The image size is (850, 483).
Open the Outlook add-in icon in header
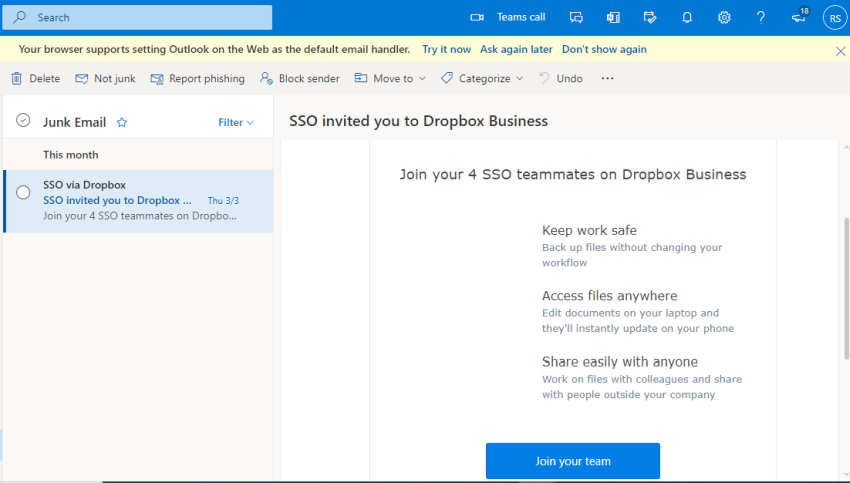pos(613,17)
